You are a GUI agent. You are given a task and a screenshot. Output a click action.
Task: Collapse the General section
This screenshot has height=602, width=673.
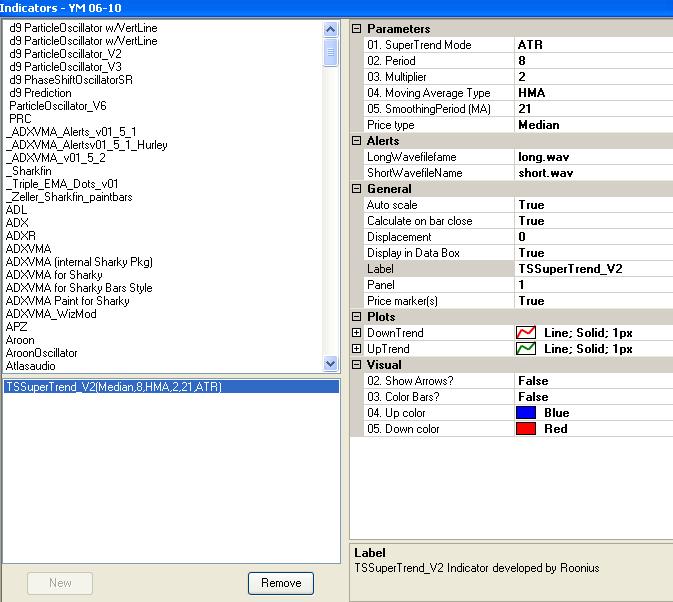(356, 189)
